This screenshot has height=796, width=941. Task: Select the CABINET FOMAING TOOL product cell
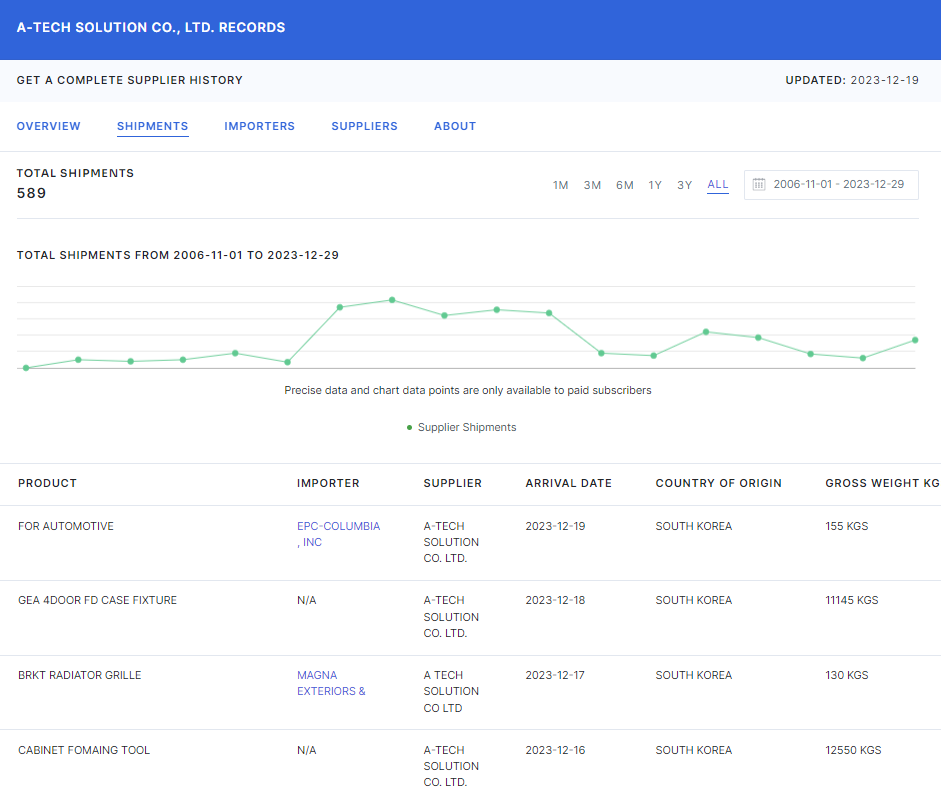tap(84, 750)
